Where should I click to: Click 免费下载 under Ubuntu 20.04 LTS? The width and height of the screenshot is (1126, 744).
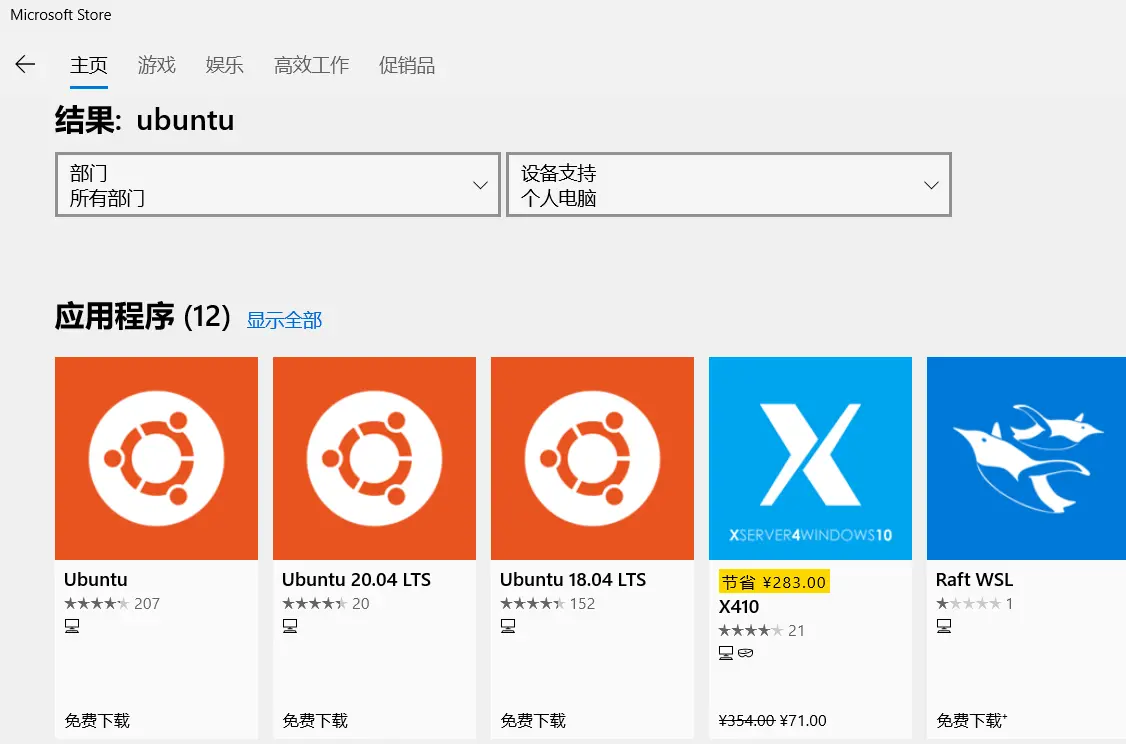315,720
